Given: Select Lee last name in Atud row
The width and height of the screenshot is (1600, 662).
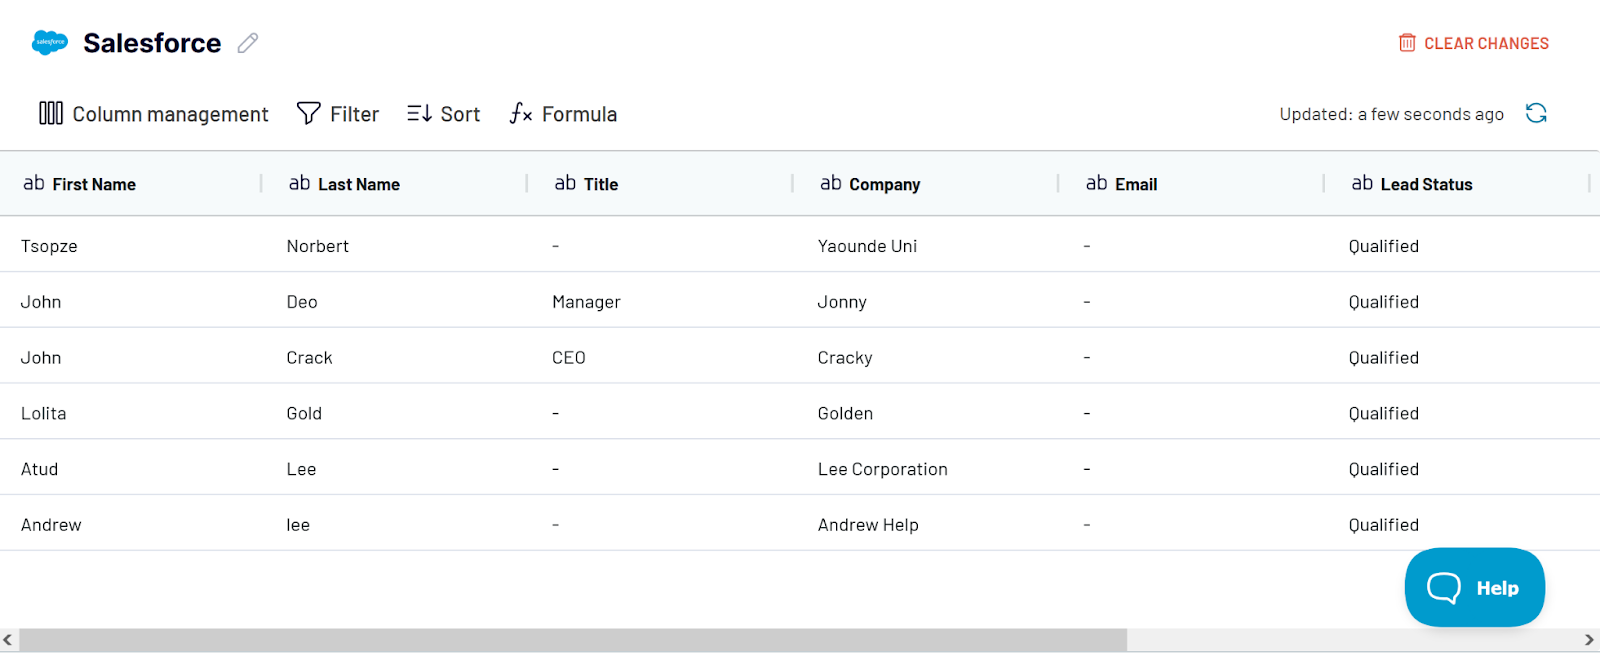Looking at the screenshot, I should 301,469.
